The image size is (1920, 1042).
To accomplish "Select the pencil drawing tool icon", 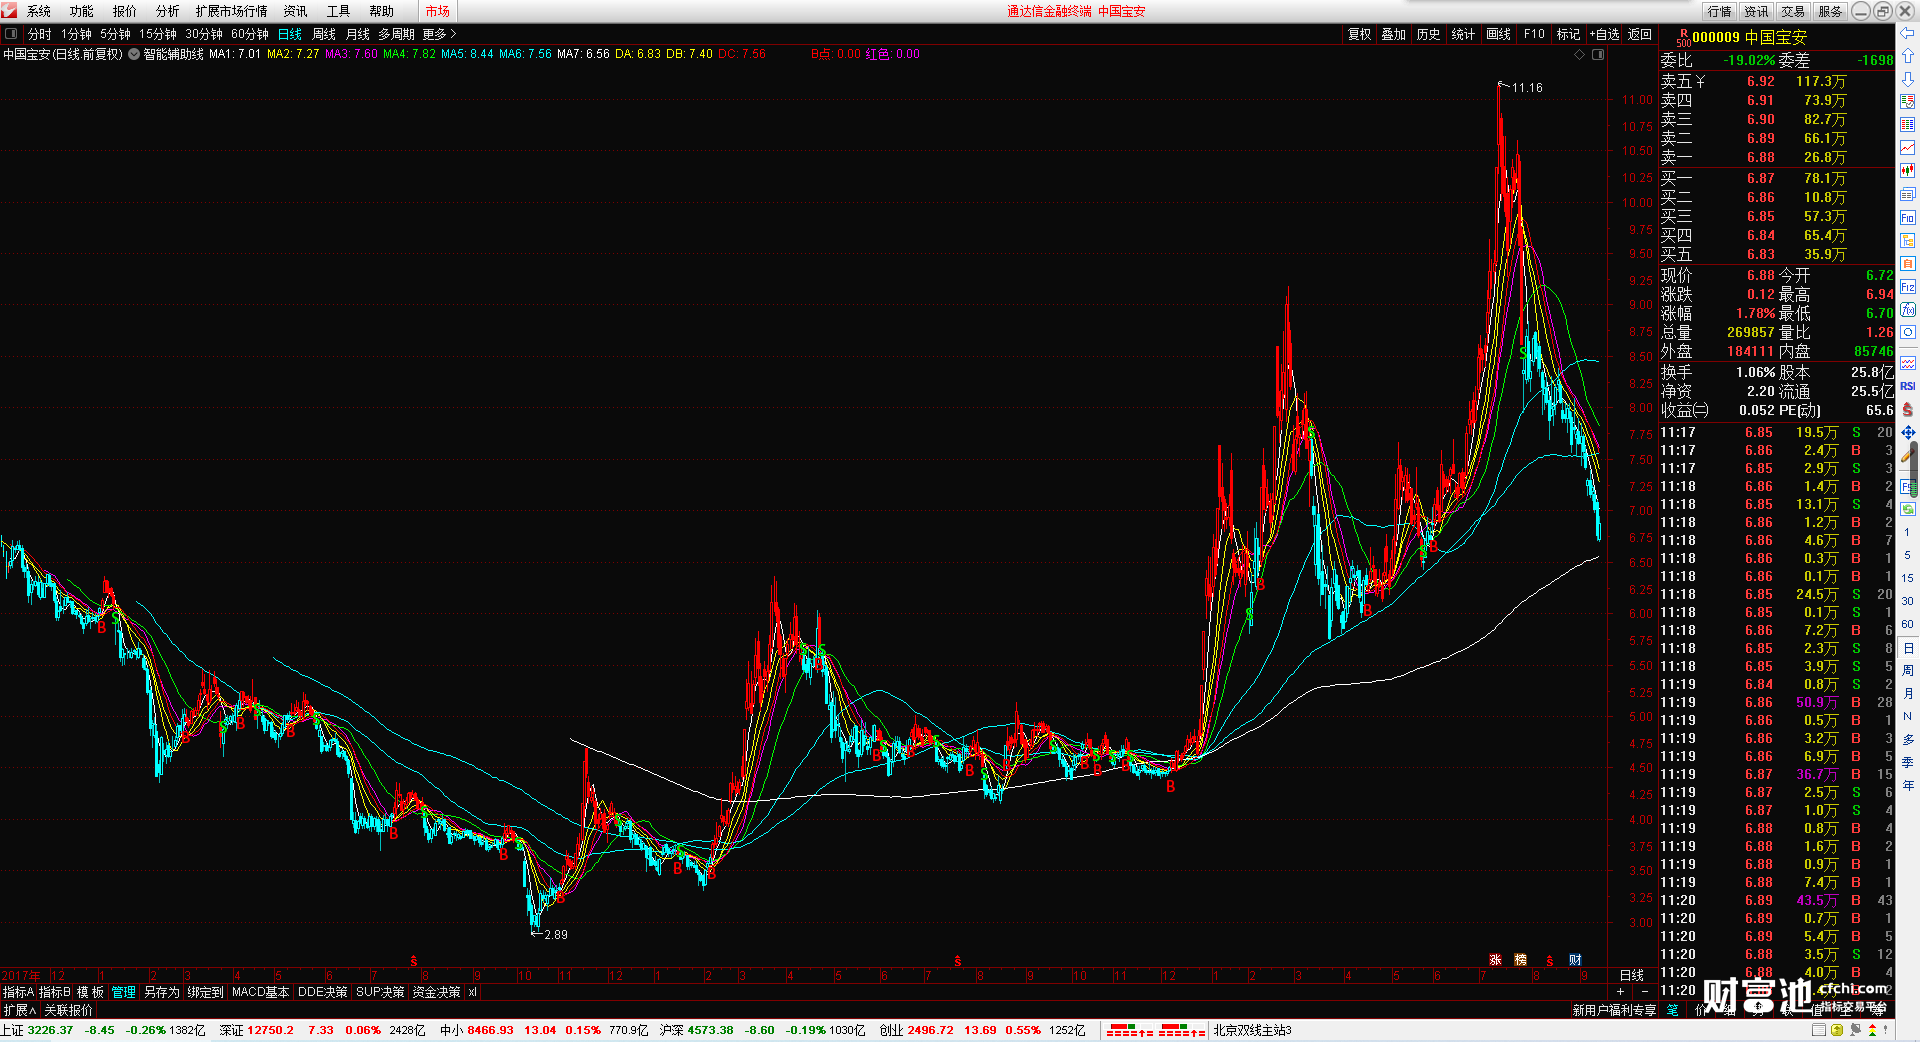I will pos(1907,456).
